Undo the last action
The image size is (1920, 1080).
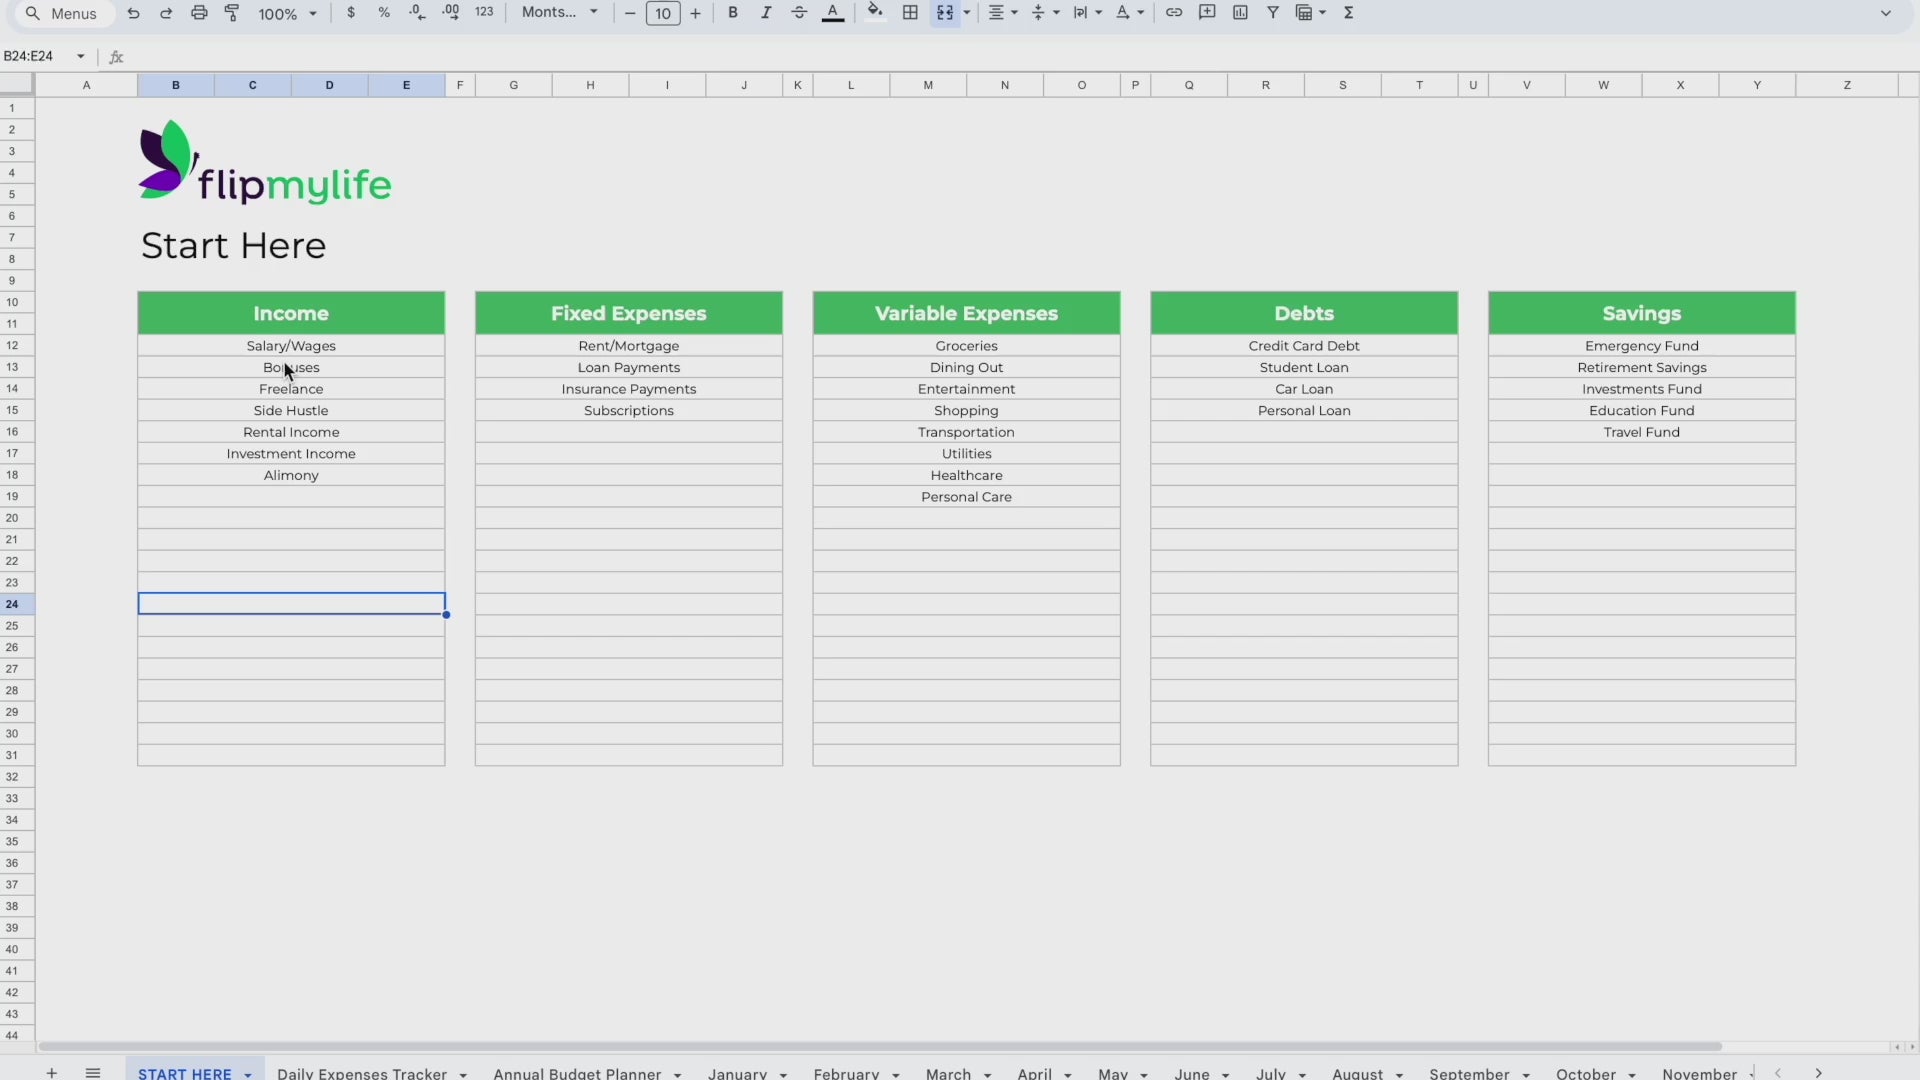pos(133,13)
